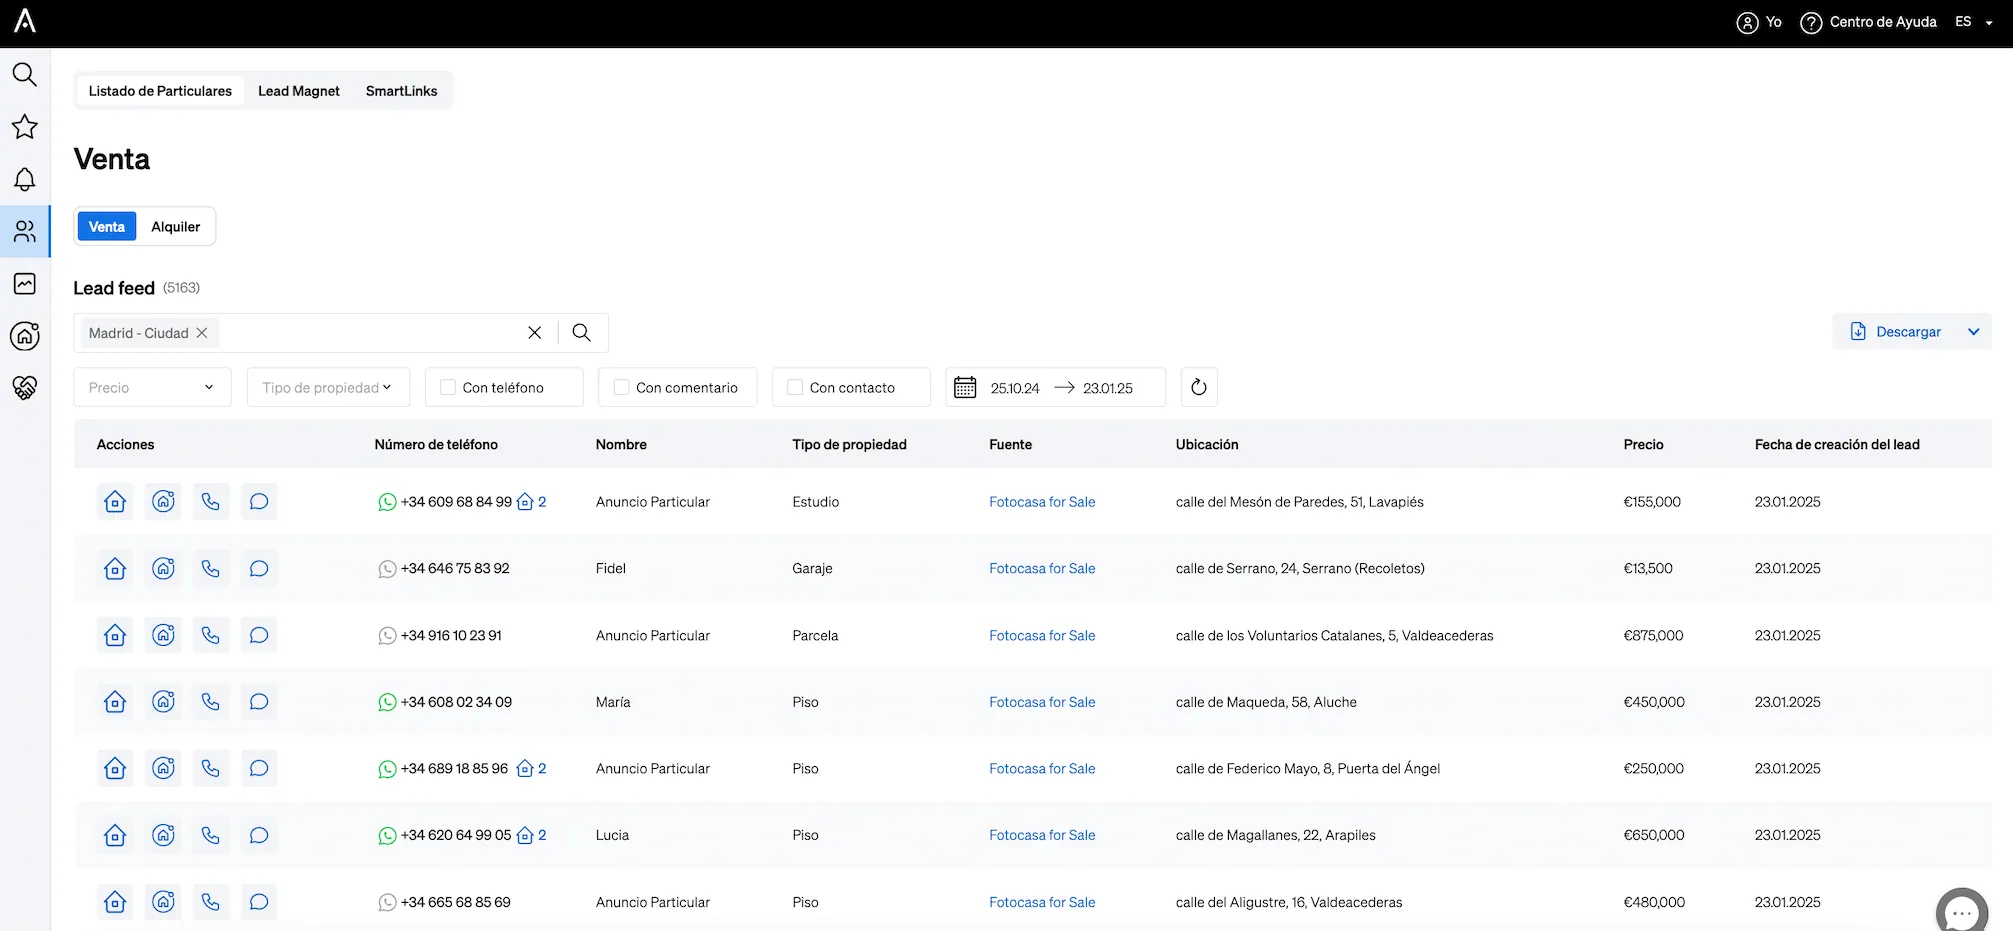Click phone number +34 665 68 85 69
Image resolution: width=2013 pixels, height=931 pixels.
[455, 902]
